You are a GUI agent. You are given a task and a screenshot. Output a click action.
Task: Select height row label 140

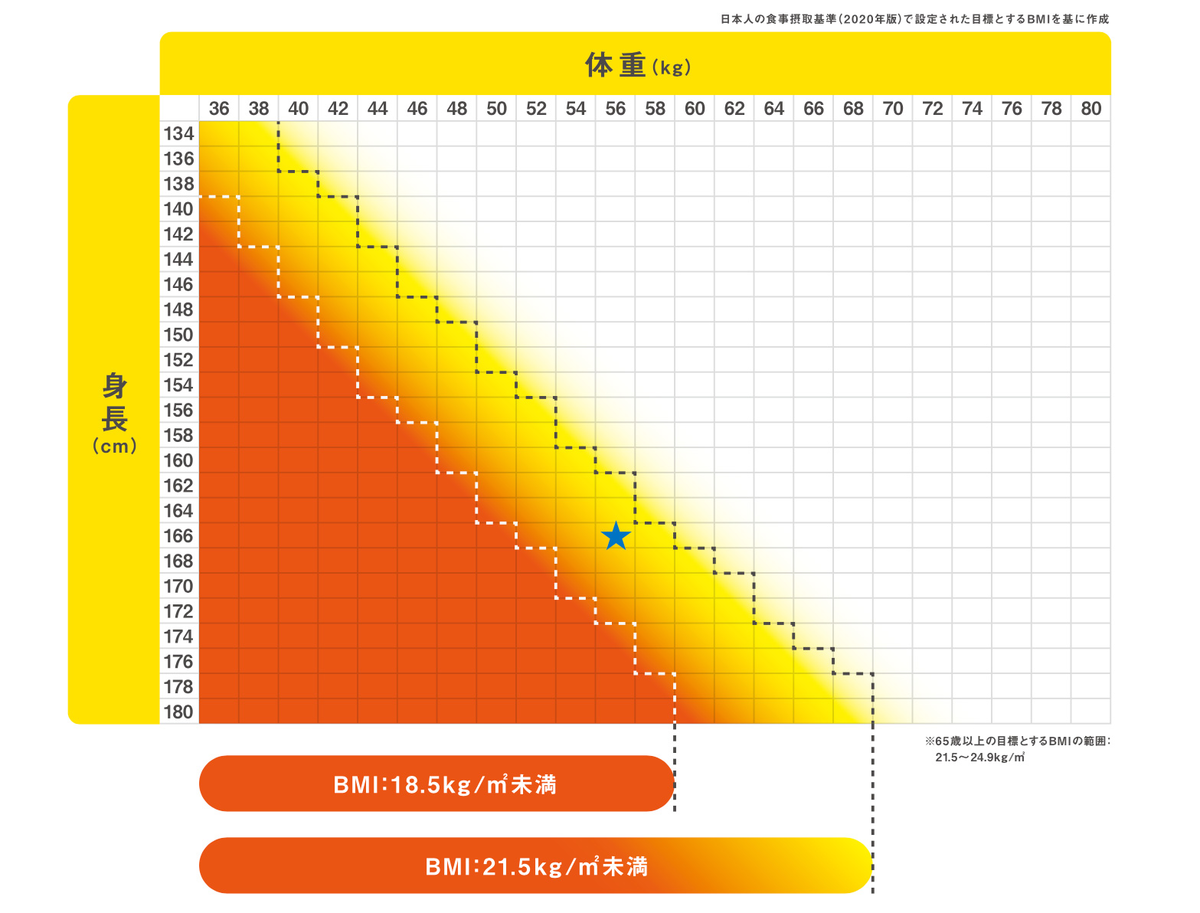click(179, 209)
